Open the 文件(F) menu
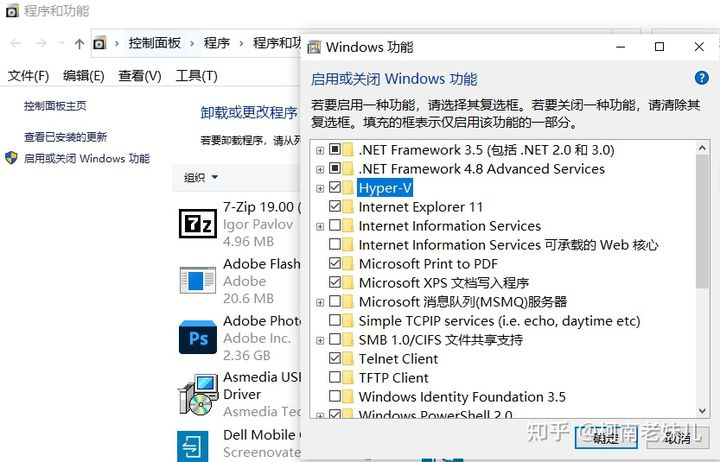Screen dimensions: 720x462 (x=28, y=76)
